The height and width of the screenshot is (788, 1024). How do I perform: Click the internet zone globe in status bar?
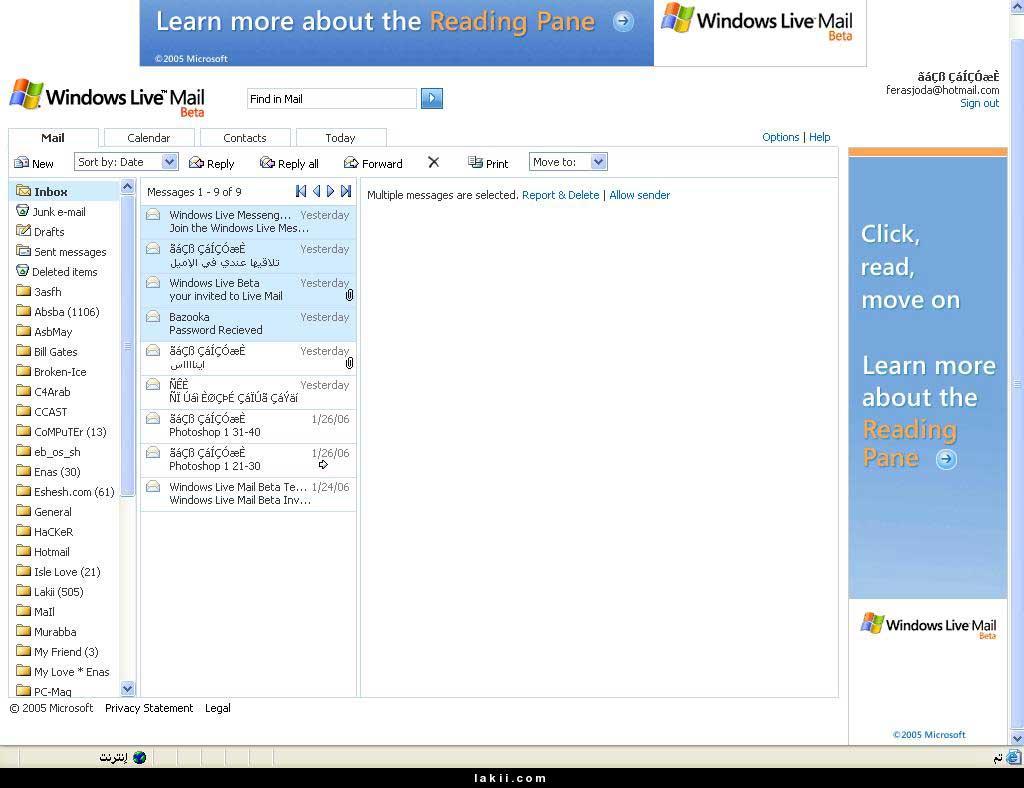(139, 757)
